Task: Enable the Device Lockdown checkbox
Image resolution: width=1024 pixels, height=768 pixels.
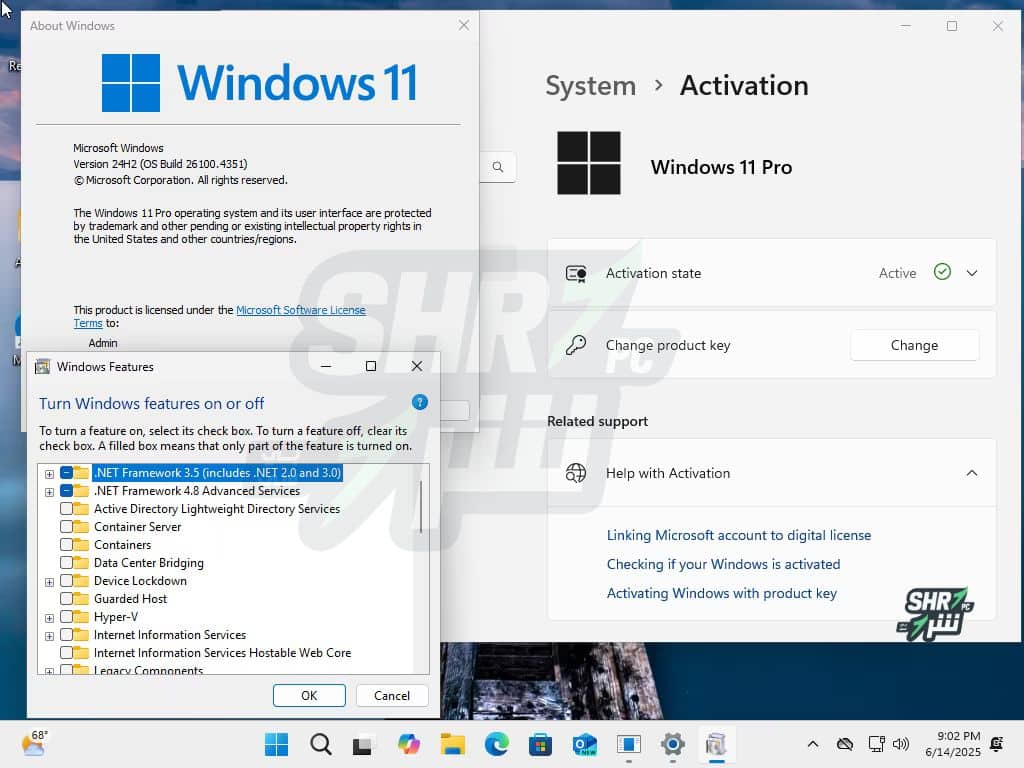Action: 67,581
